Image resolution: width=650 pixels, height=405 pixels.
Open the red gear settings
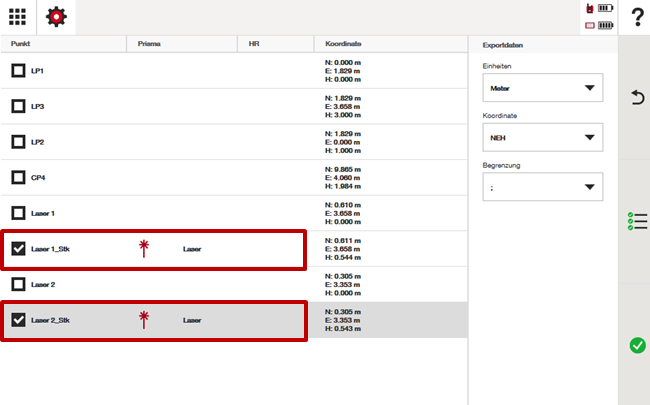pos(56,18)
